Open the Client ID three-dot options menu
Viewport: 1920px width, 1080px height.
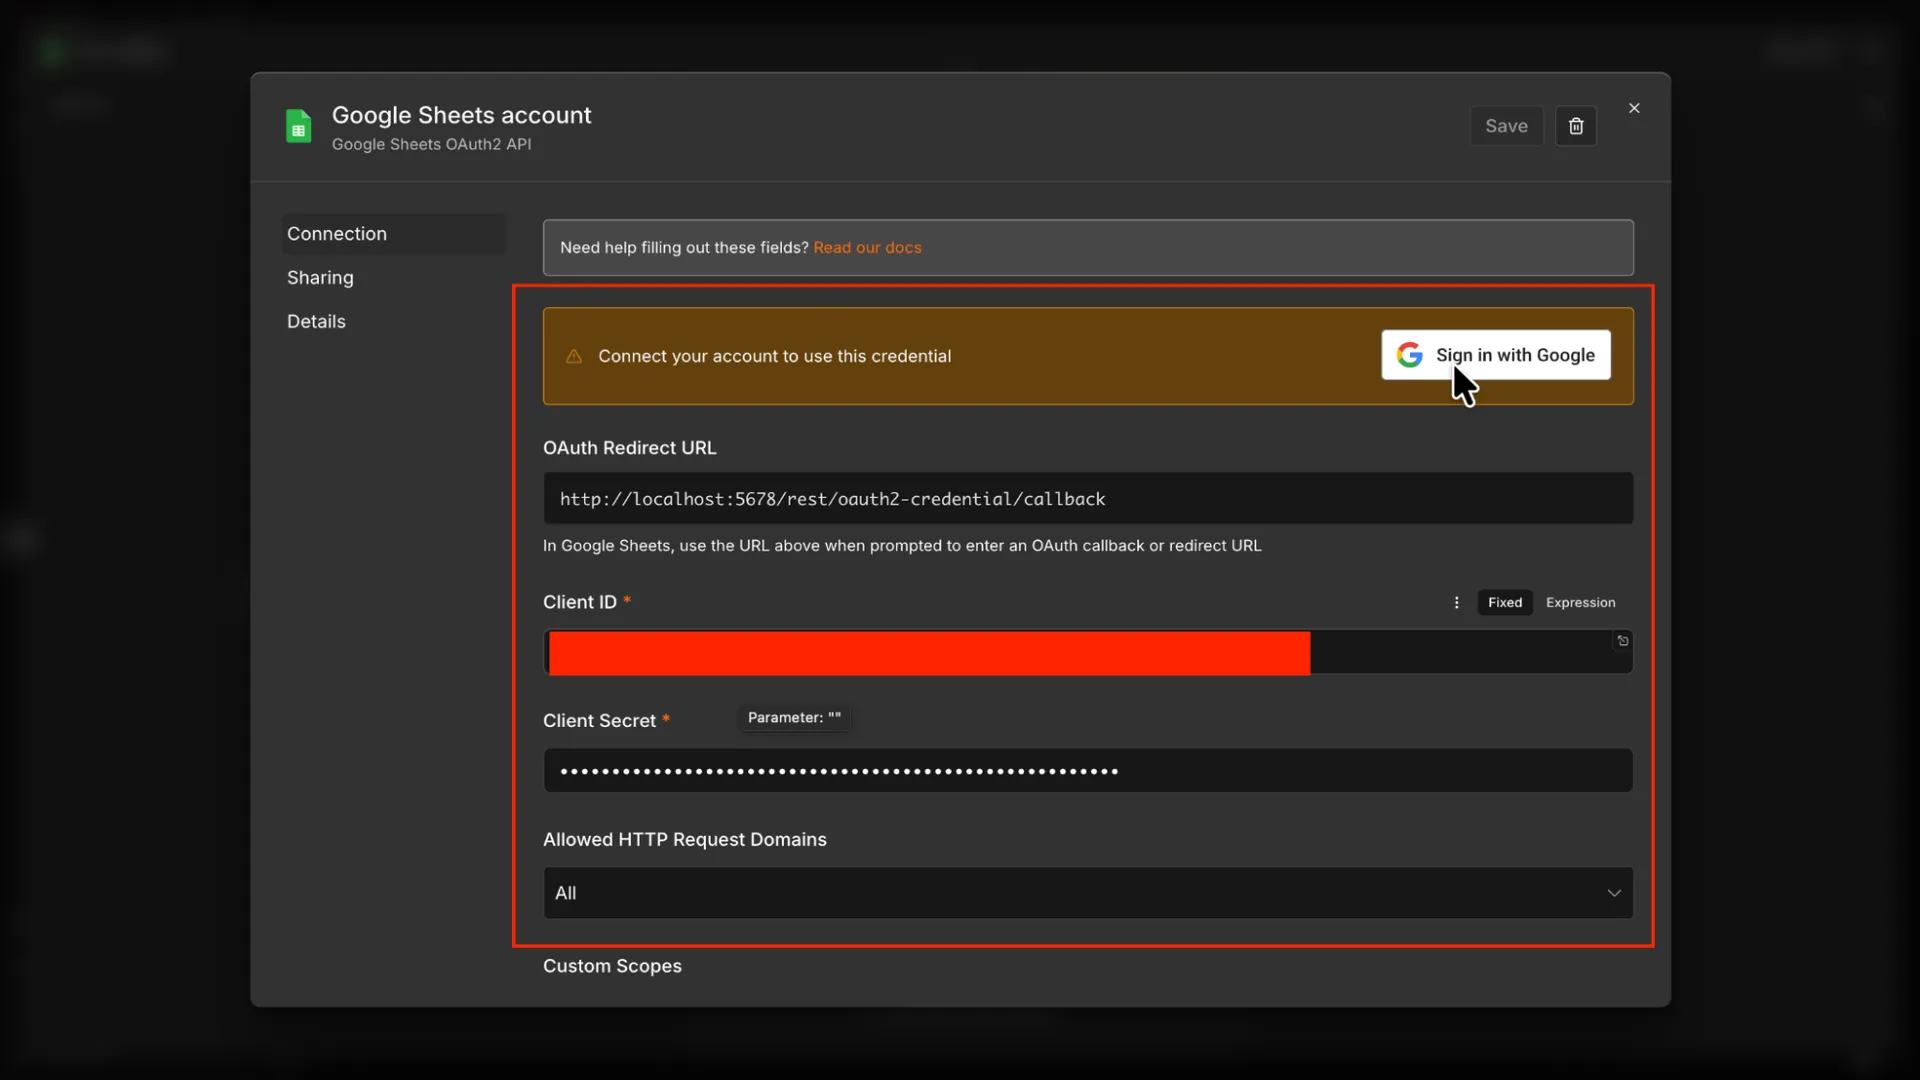(1456, 602)
